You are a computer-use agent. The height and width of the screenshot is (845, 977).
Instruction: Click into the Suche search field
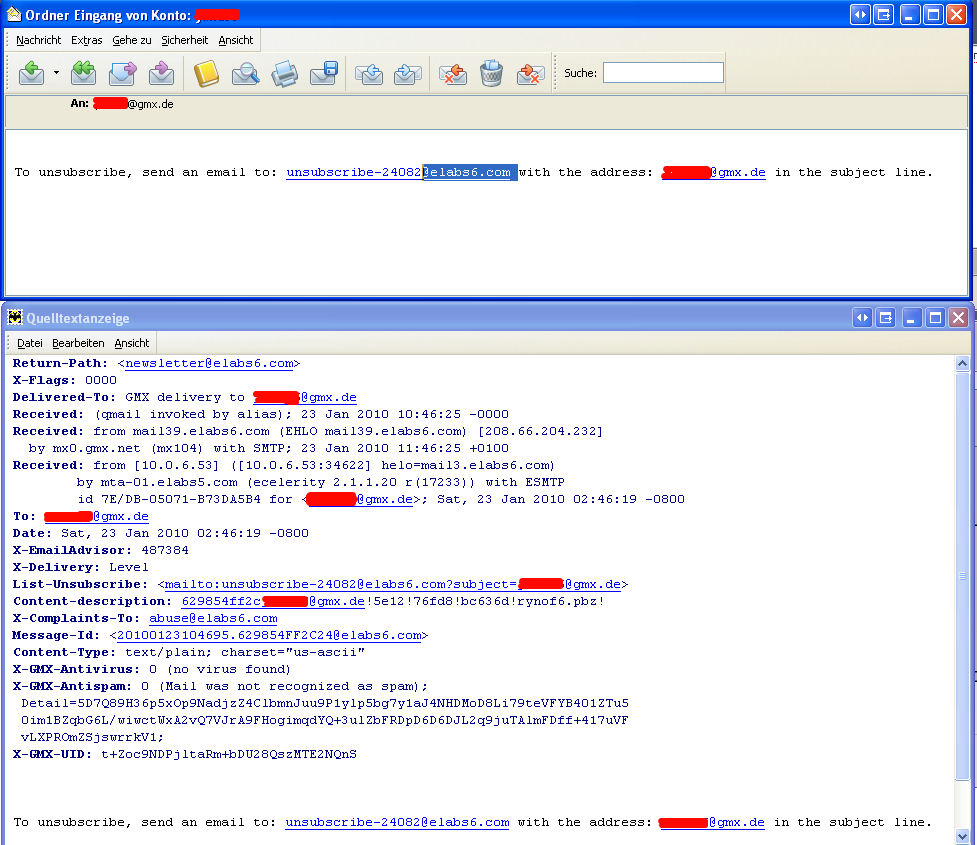click(662, 73)
